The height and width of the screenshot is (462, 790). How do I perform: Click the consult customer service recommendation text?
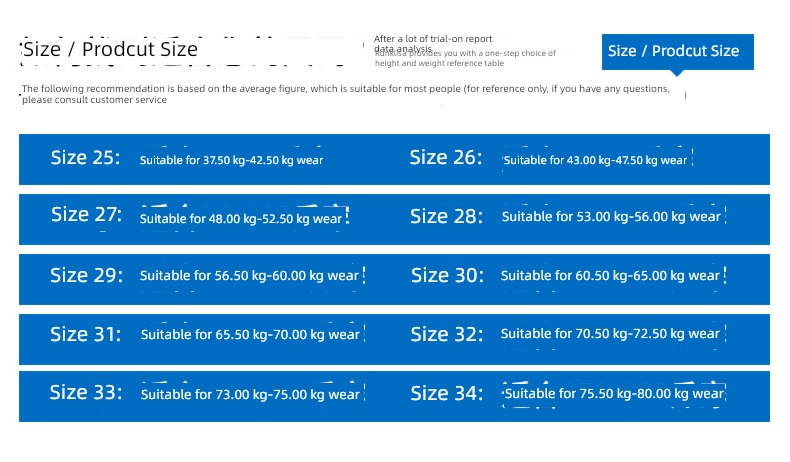pos(346,94)
